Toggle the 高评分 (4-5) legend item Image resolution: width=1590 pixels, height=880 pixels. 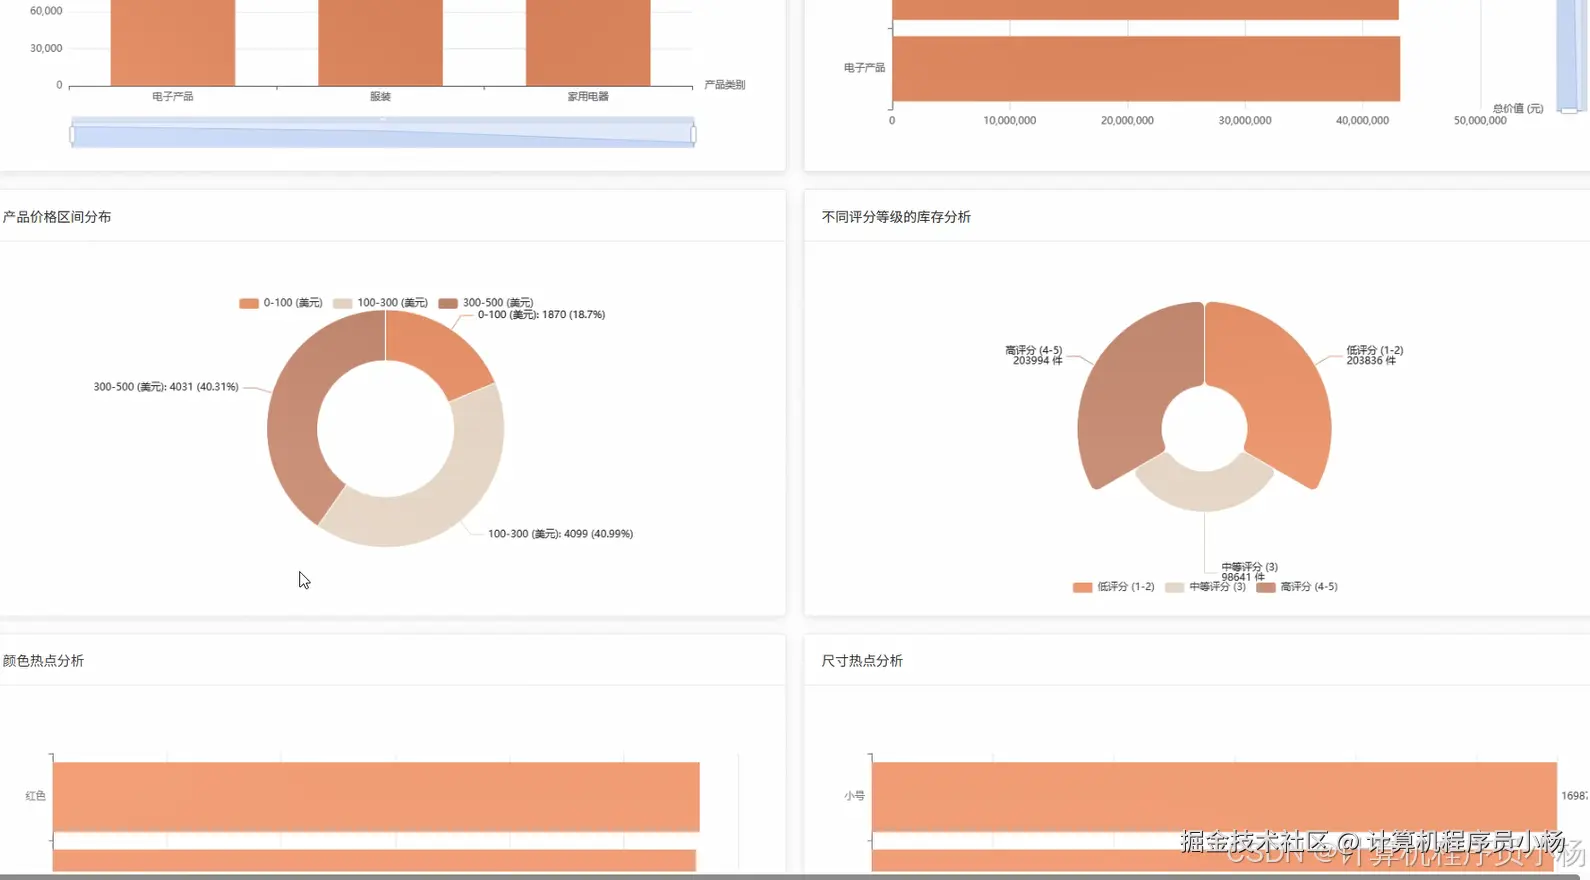click(x=1297, y=587)
